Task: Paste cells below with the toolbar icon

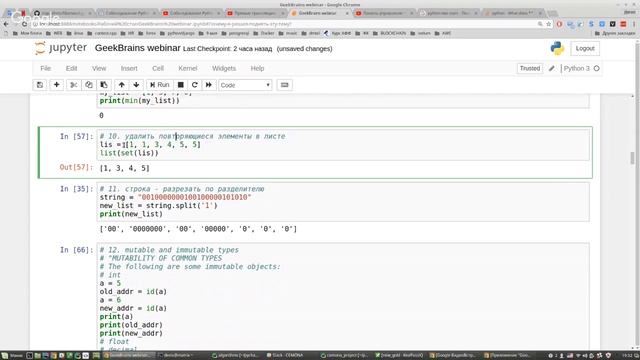Action: tap(104, 85)
